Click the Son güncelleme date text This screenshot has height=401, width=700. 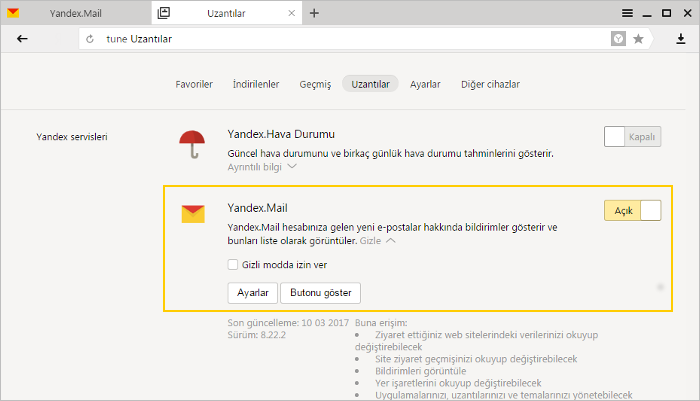pyautogui.click(x=288, y=323)
